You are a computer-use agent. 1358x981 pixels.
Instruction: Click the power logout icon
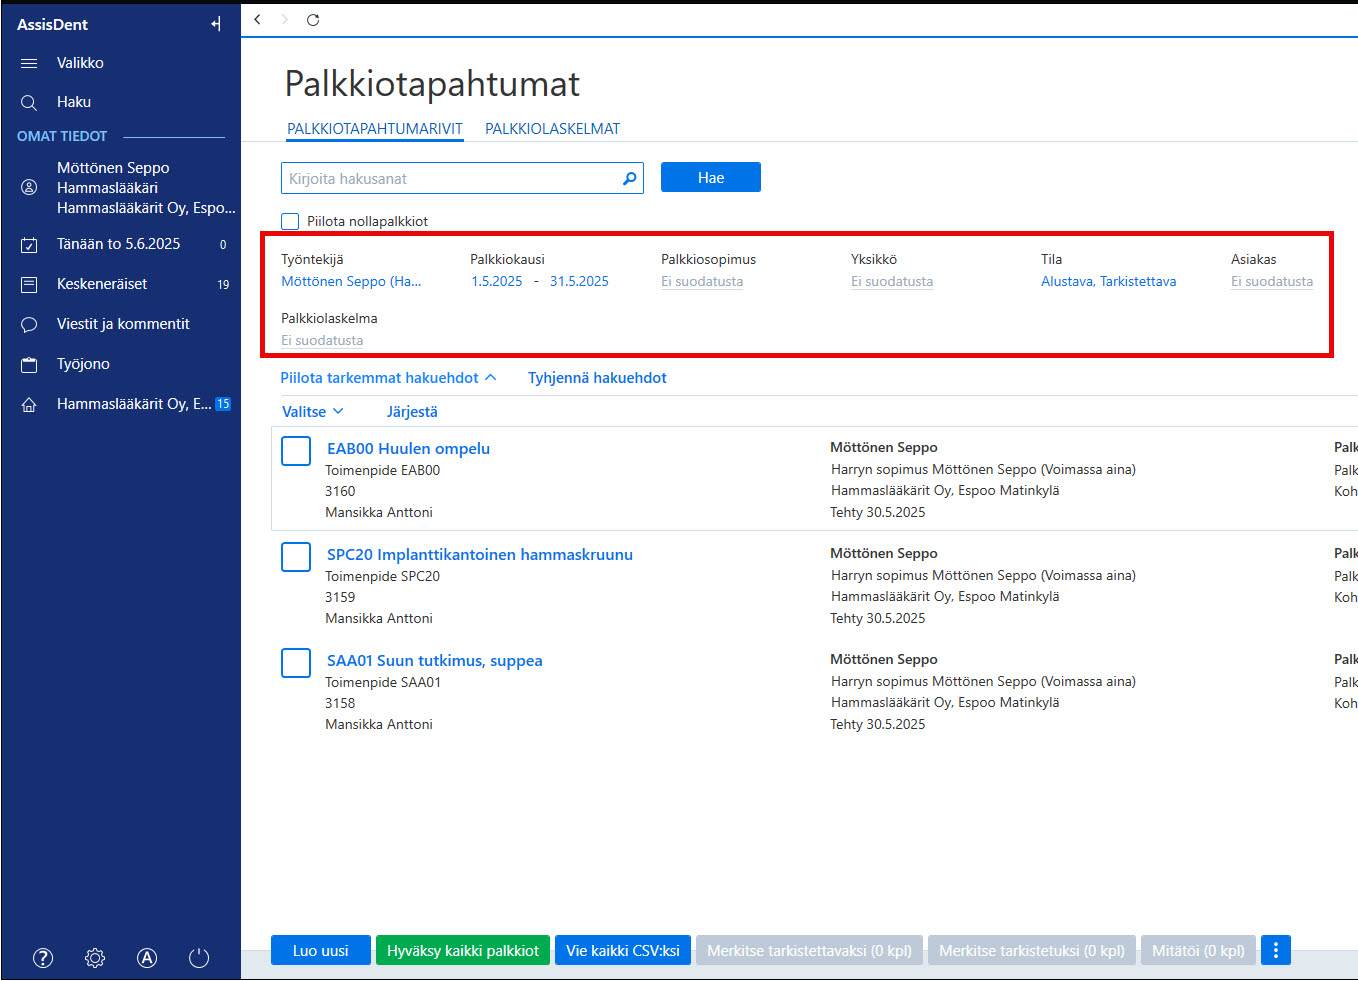(x=199, y=958)
